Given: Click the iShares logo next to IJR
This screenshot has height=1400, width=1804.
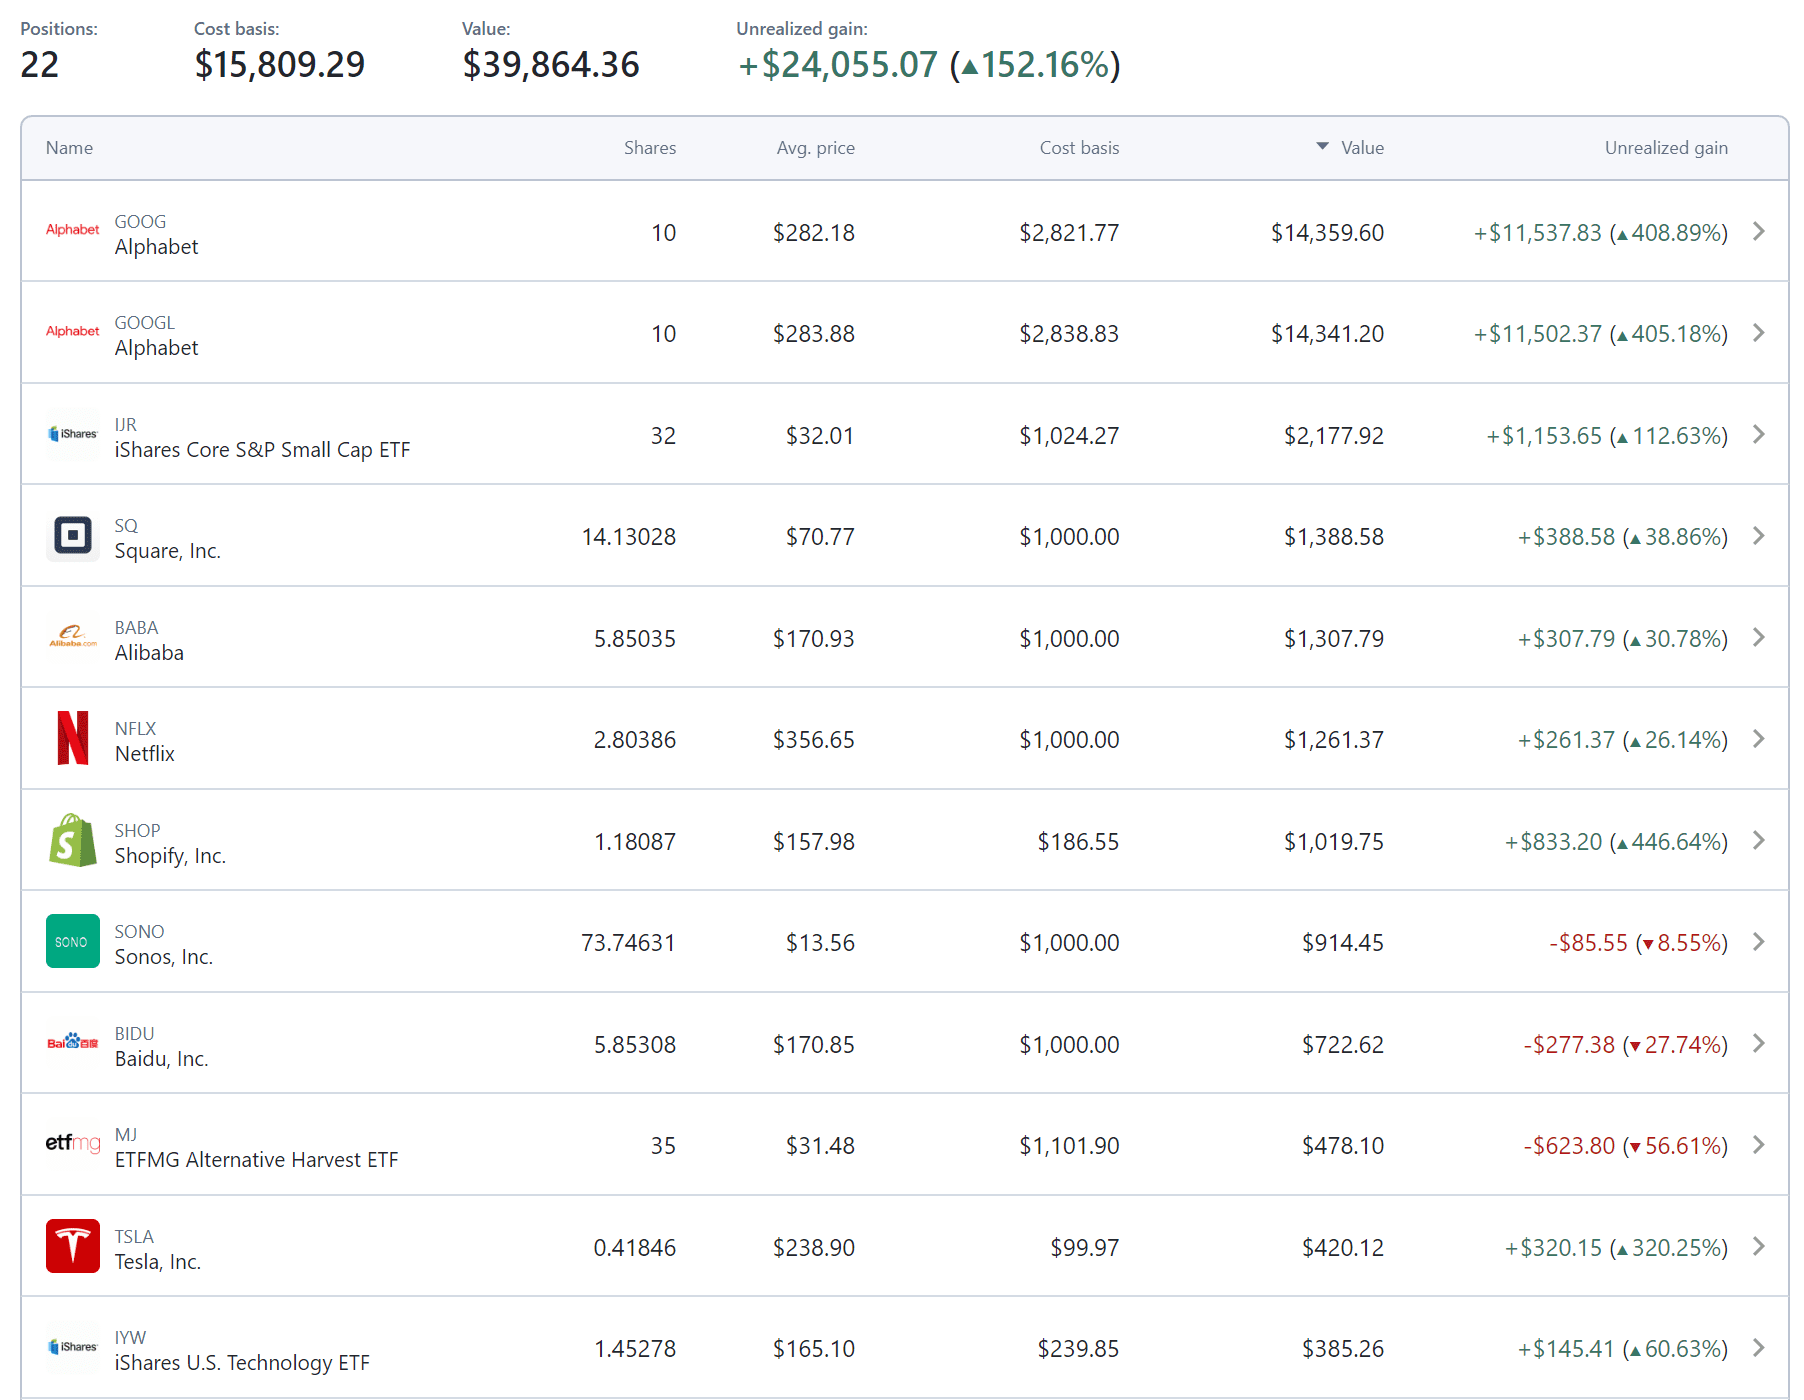Looking at the screenshot, I should click(x=73, y=434).
